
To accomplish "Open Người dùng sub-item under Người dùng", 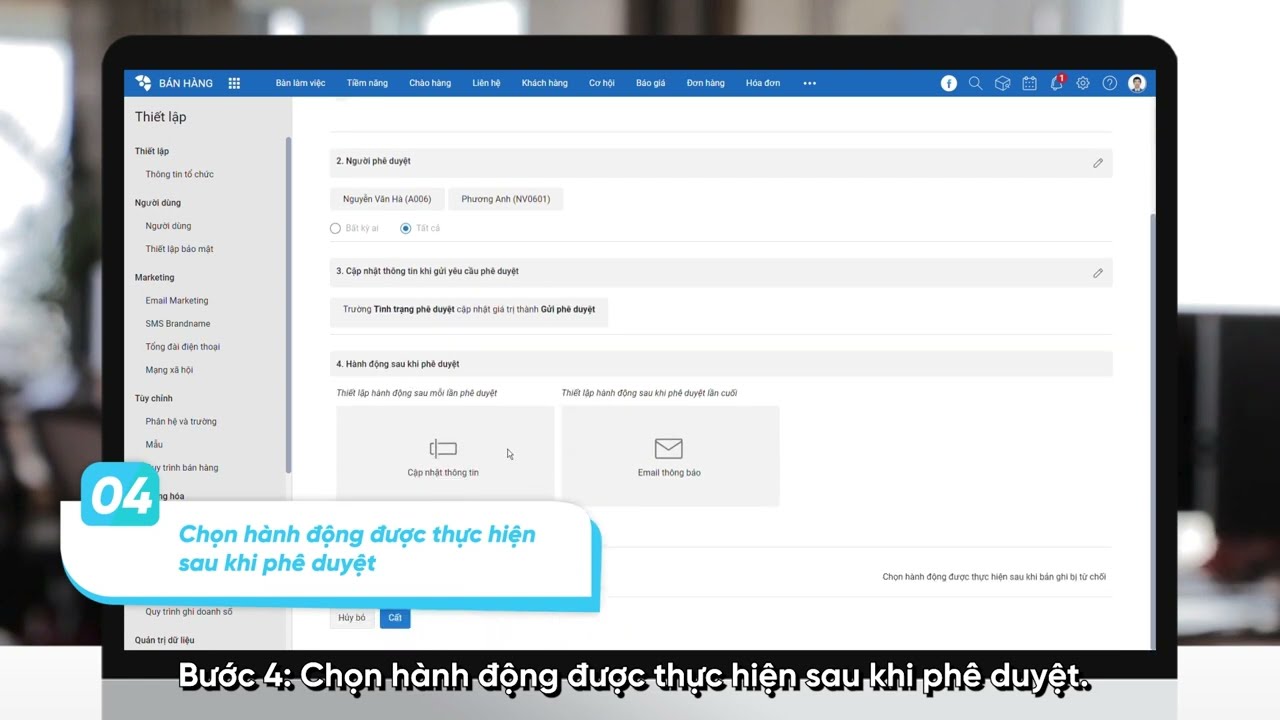I will (x=168, y=226).
